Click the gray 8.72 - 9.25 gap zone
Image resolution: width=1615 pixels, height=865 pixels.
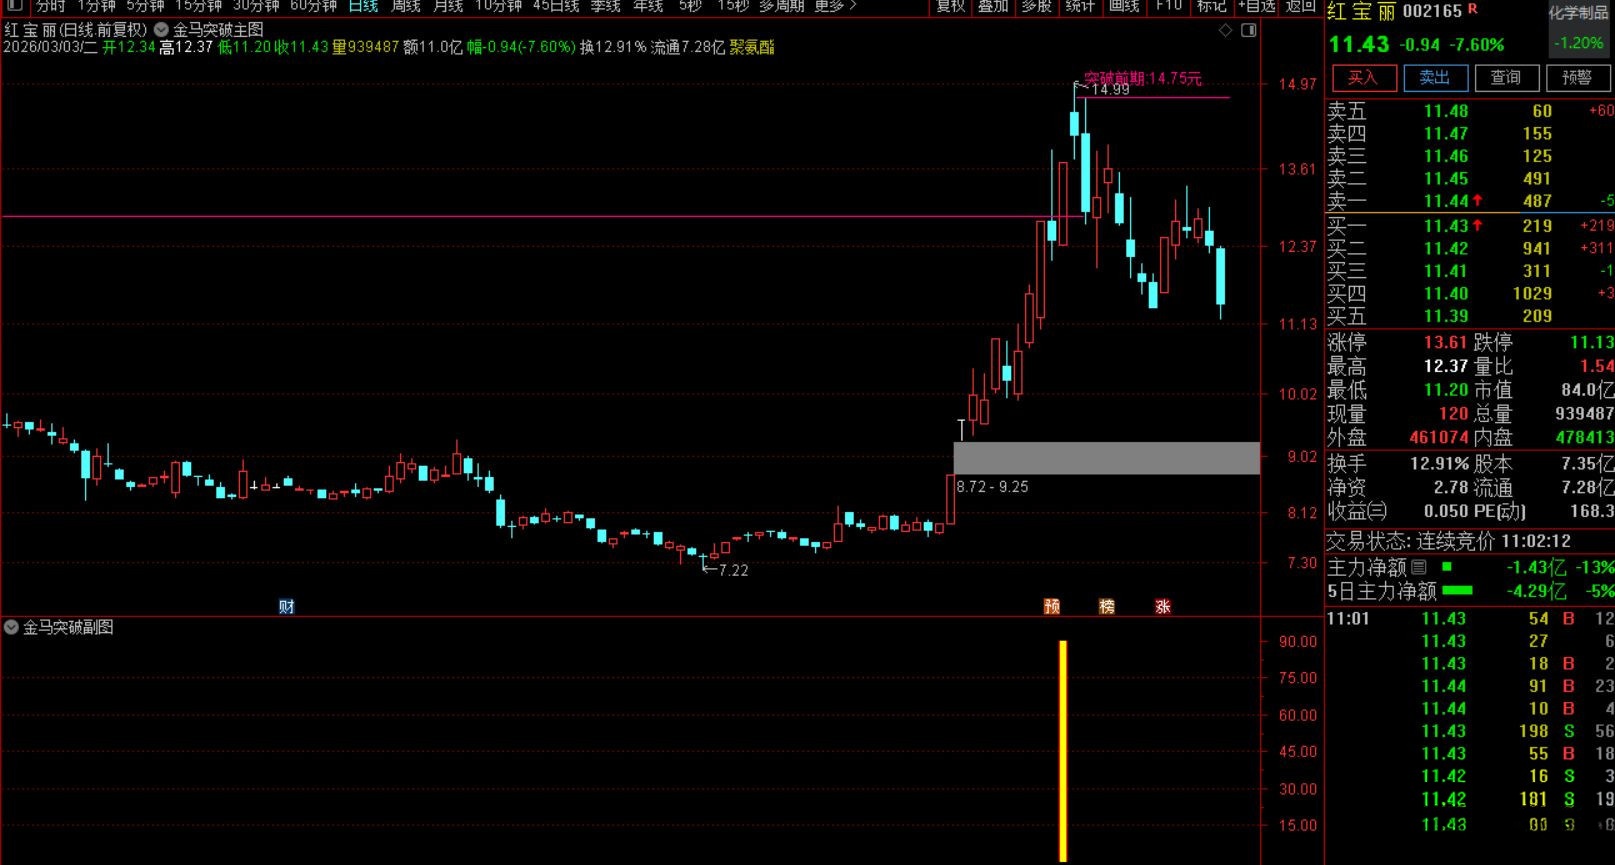(x=1106, y=458)
